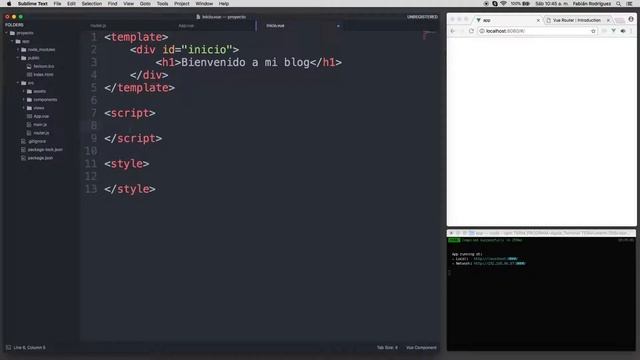
Task: Click the components folder icon
Action: point(29,100)
